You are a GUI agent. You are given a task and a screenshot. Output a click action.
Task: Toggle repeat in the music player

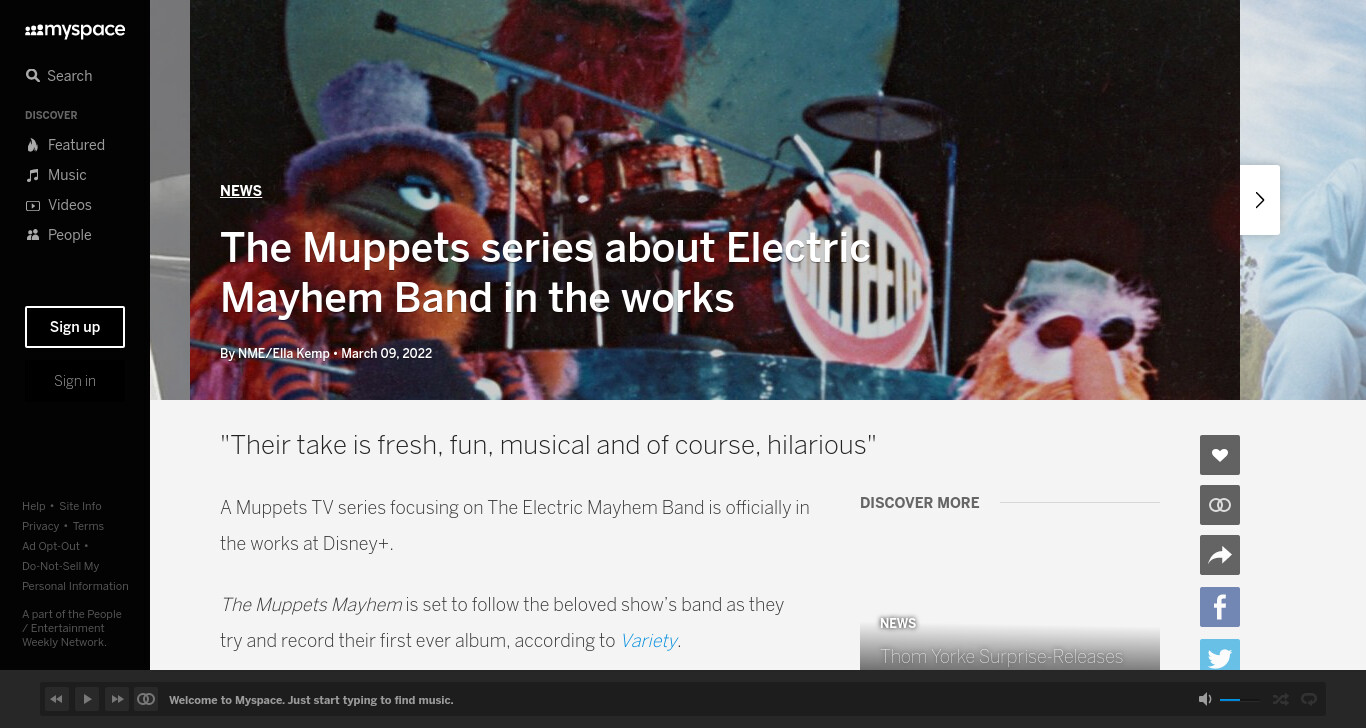point(1309,699)
